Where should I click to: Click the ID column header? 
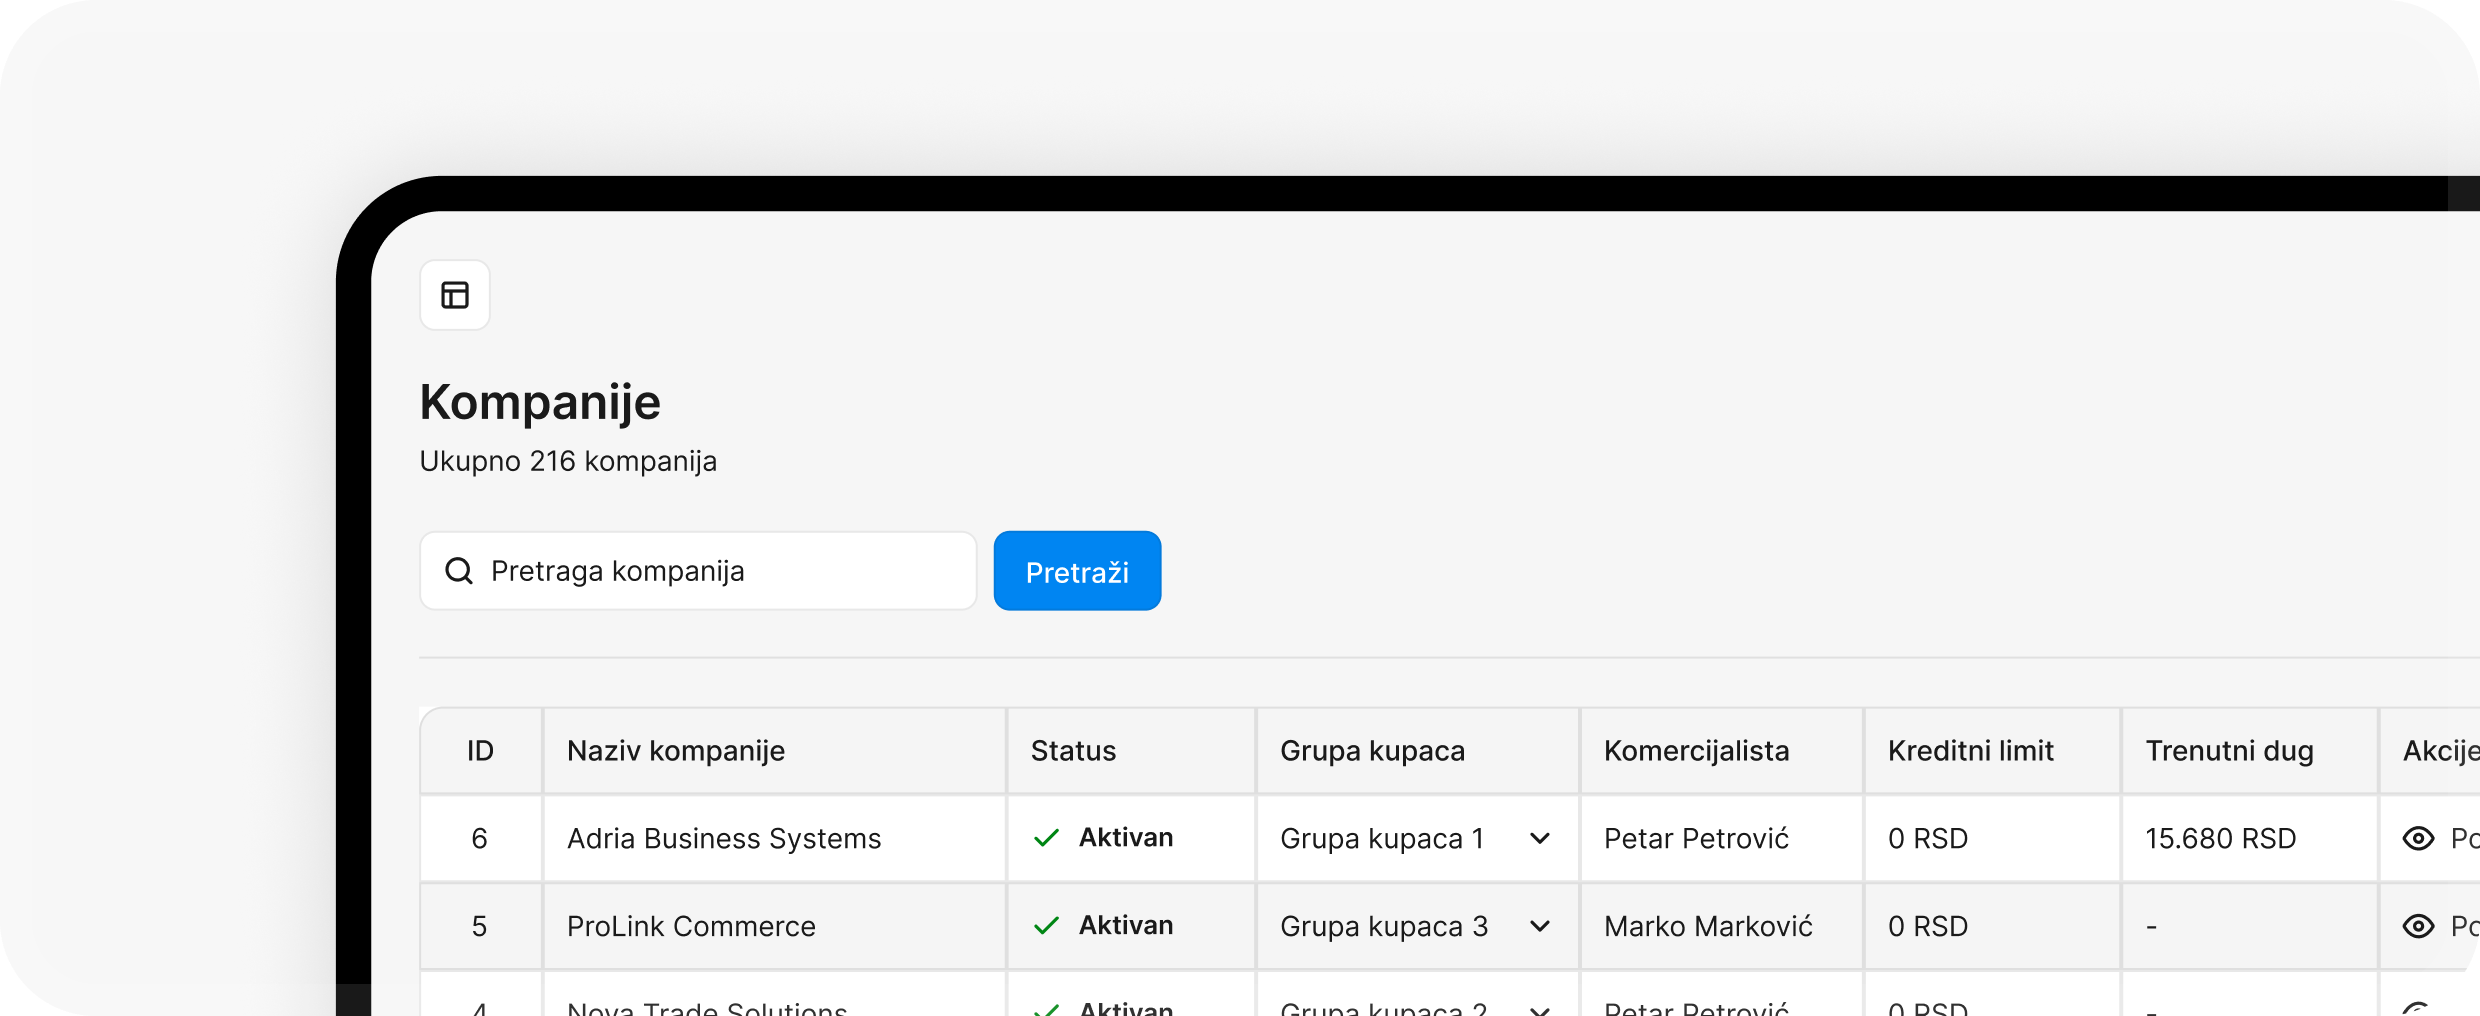(480, 751)
